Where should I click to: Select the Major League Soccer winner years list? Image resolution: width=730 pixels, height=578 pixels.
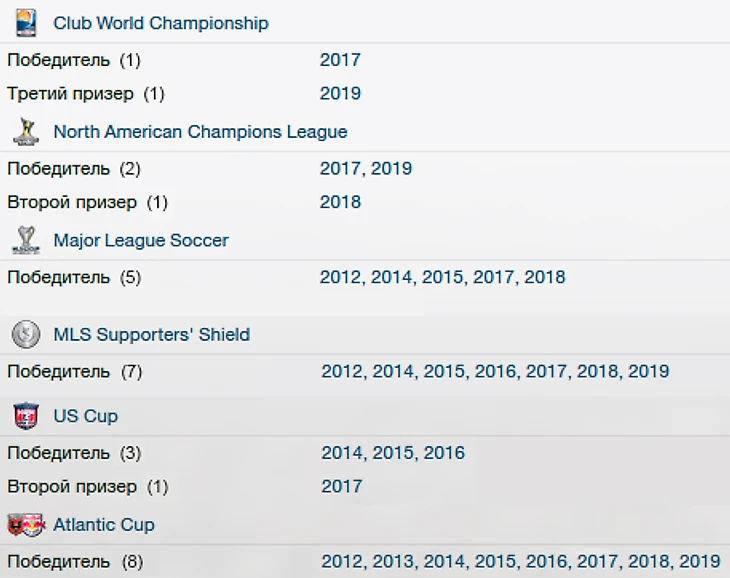point(442,277)
